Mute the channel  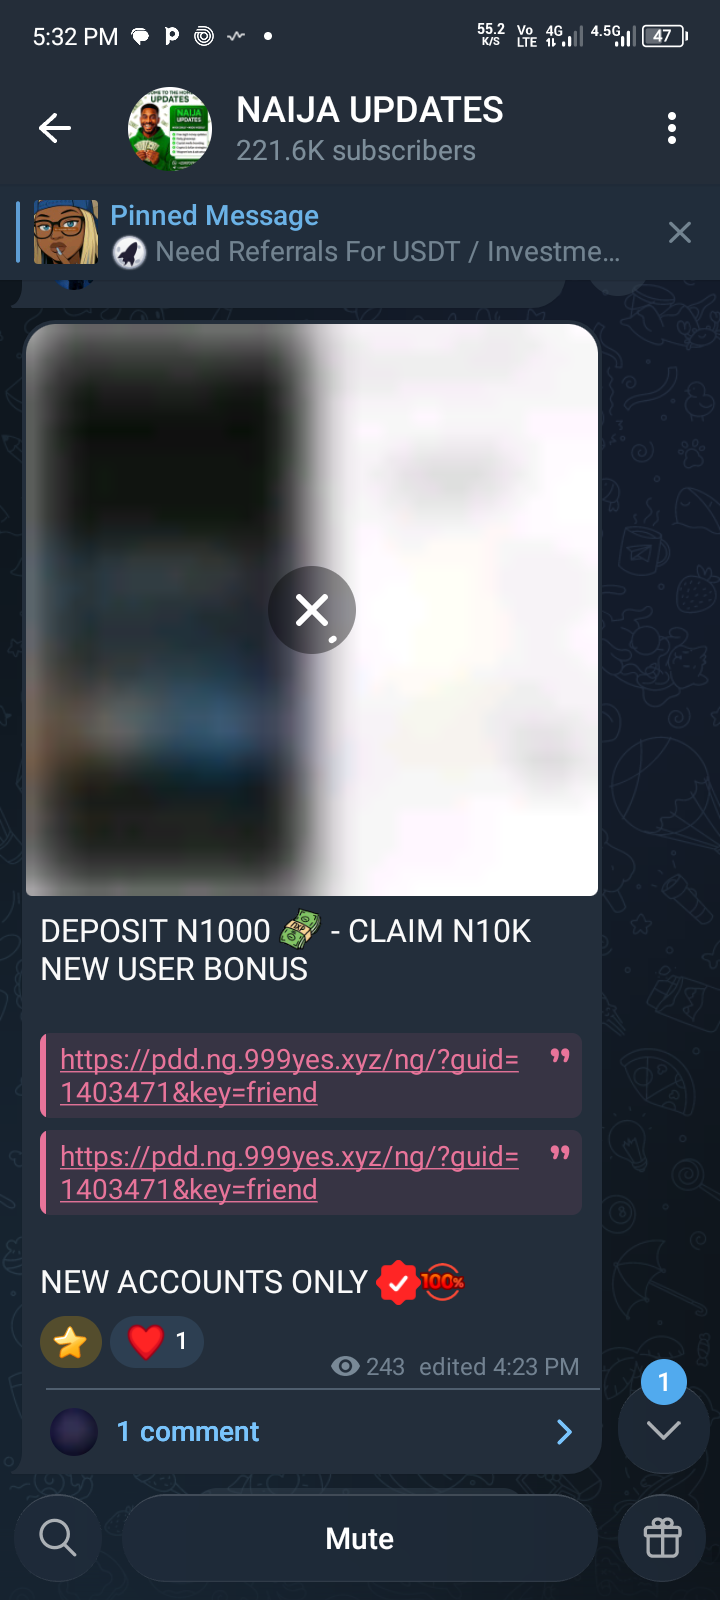[x=360, y=1538]
